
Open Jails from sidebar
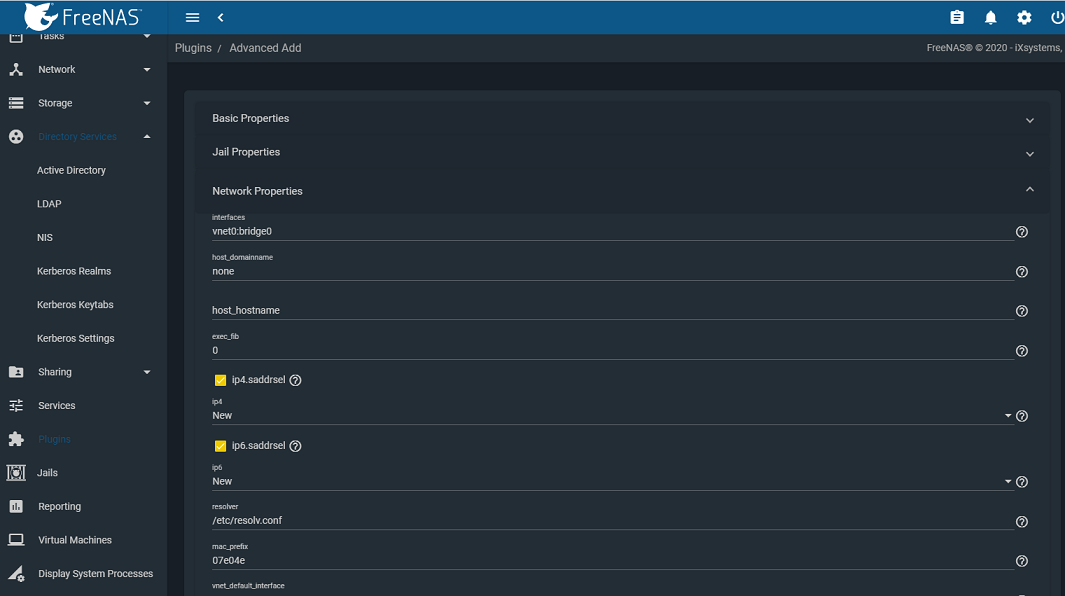pyautogui.click(x=48, y=473)
